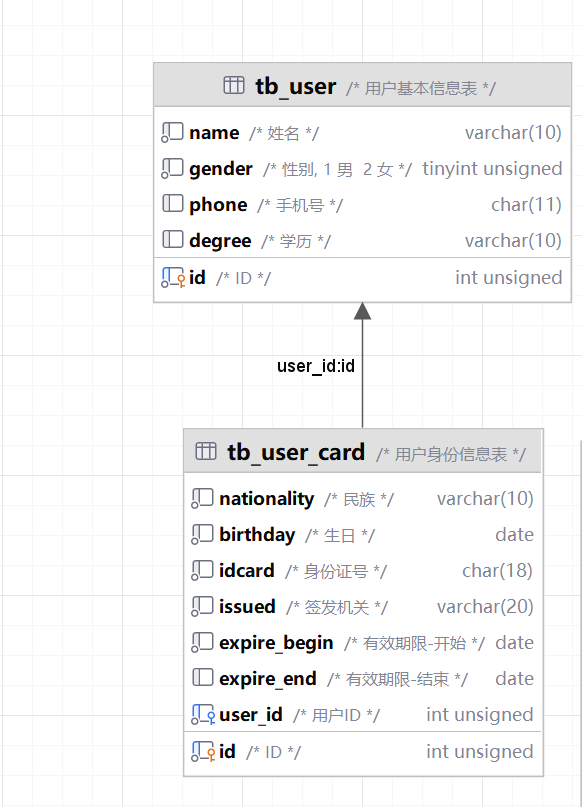The width and height of the screenshot is (582, 807).
Task: Select the phone column text
Action: click(x=218, y=205)
